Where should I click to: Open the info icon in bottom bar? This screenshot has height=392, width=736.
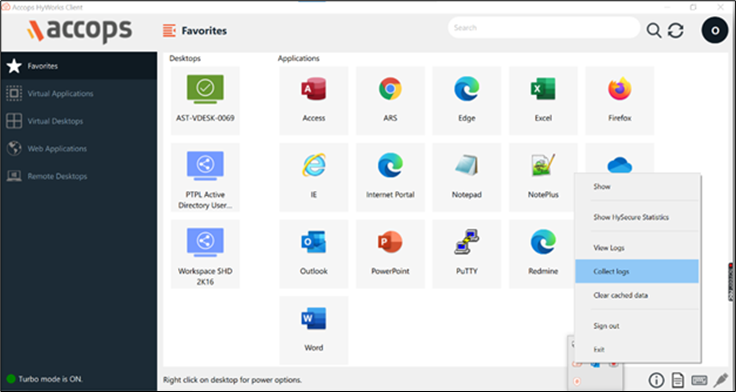tap(656, 380)
